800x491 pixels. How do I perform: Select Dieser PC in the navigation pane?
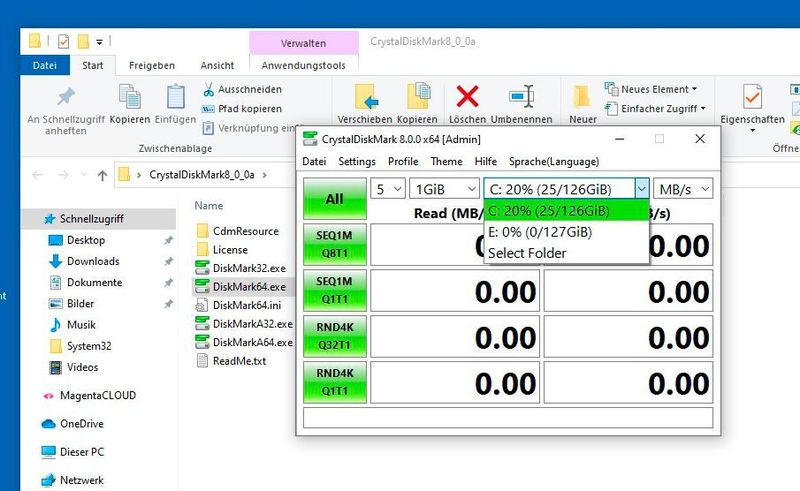point(82,452)
